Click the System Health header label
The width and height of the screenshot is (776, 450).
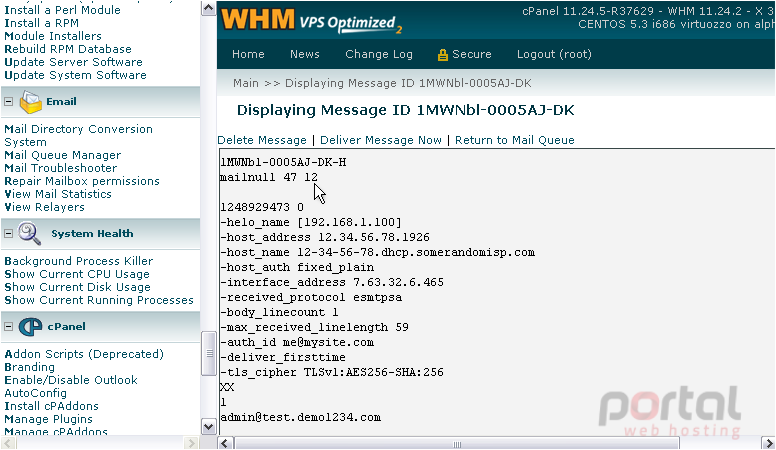tap(92, 234)
